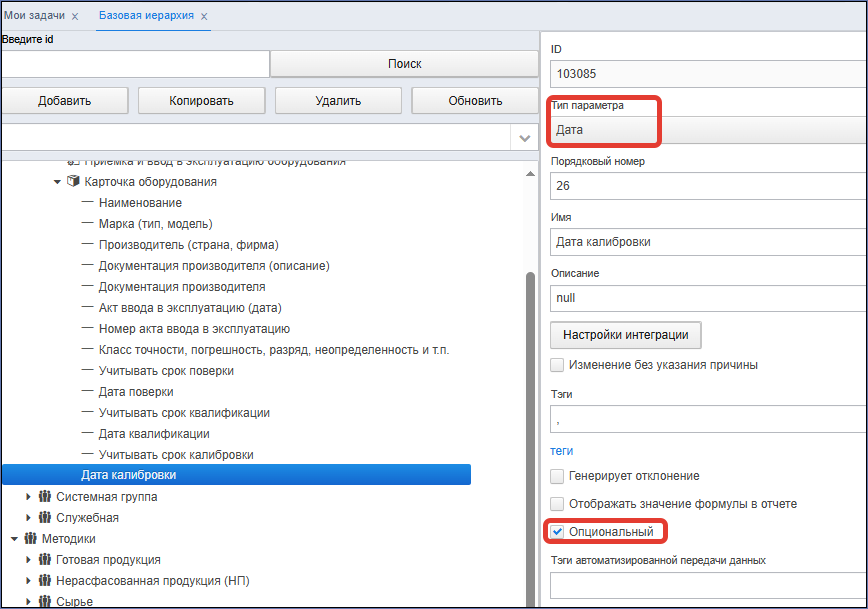Collapse the Карточка оборудования node
This screenshot has width=868, height=609.
point(57,182)
